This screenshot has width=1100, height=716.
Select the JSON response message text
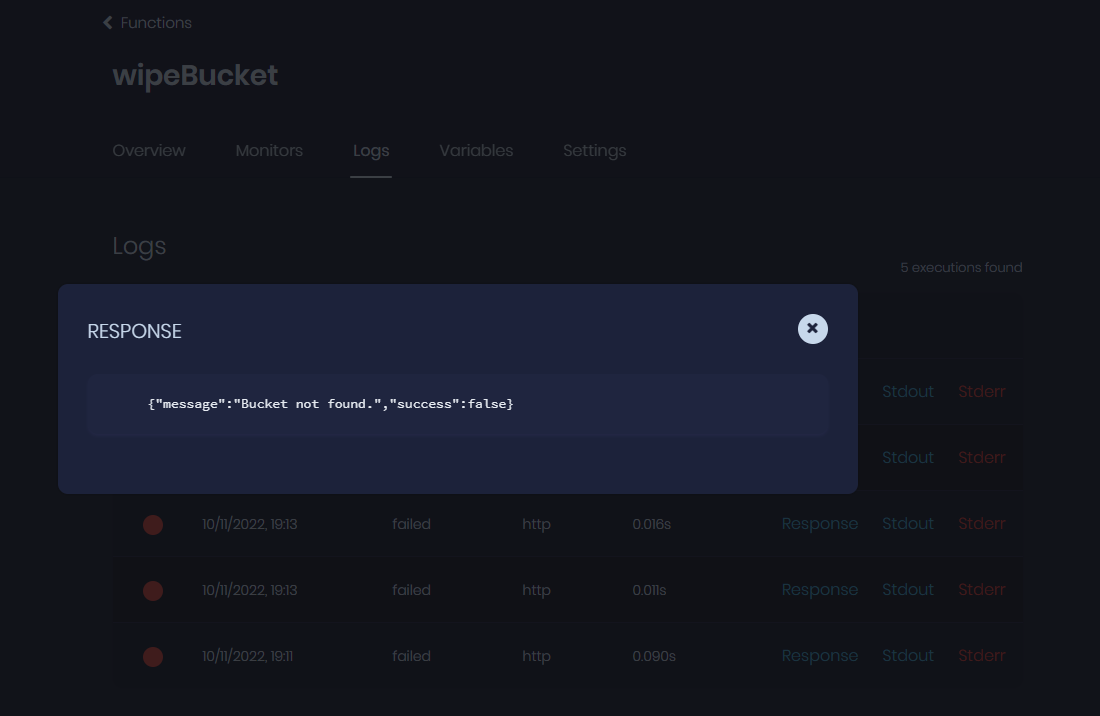pos(330,404)
